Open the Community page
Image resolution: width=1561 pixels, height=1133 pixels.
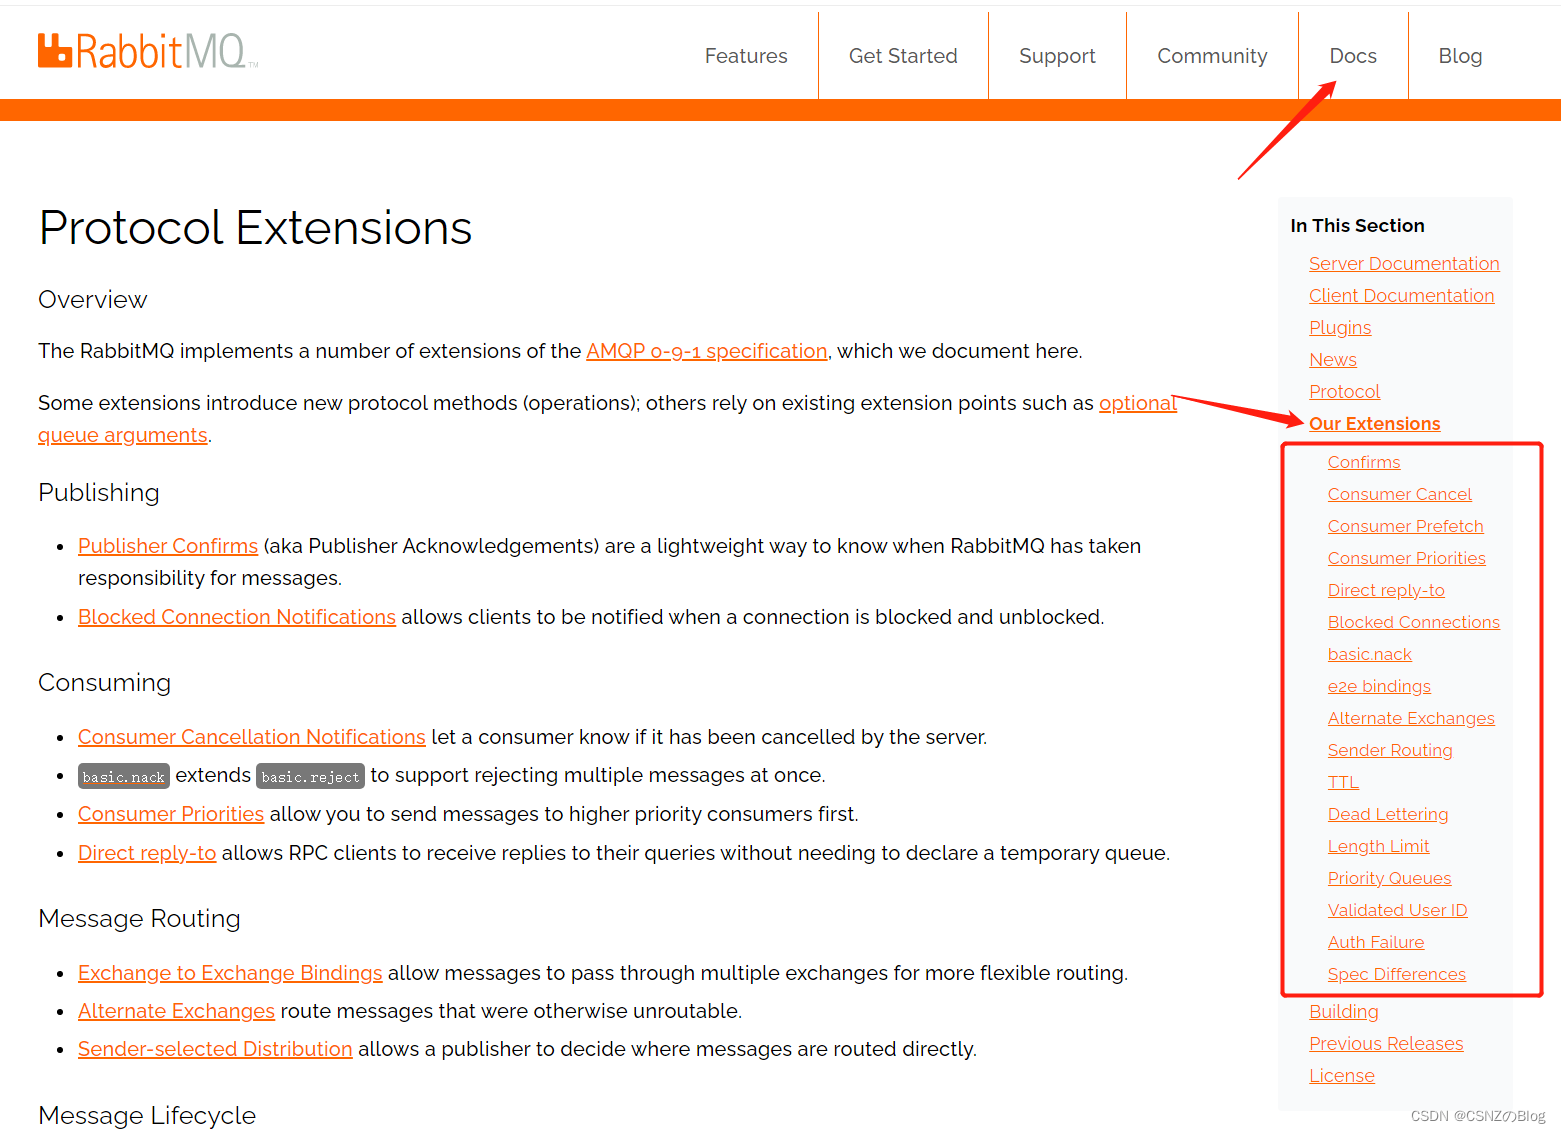click(x=1212, y=56)
